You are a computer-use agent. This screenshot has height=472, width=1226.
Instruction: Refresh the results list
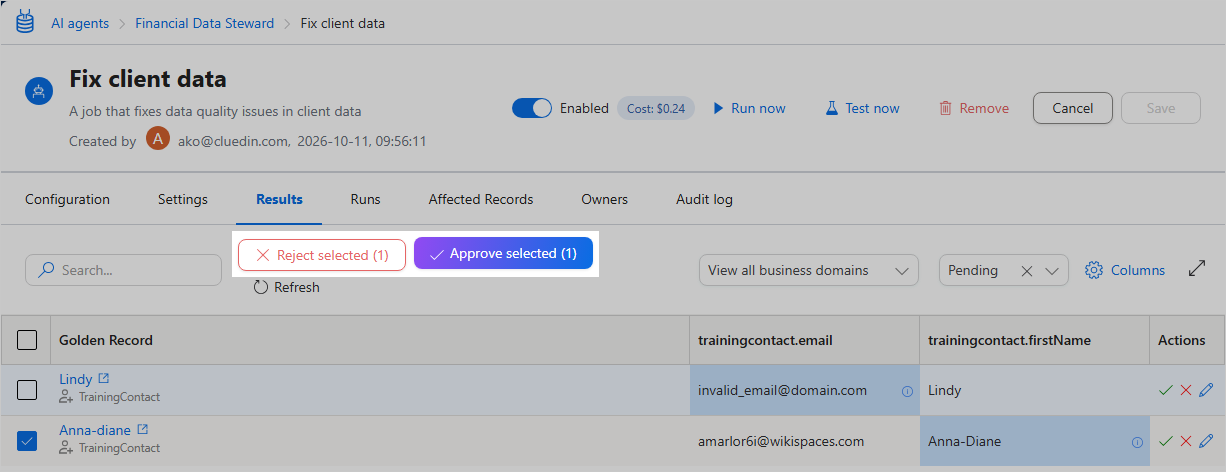click(x=286, y=287)
